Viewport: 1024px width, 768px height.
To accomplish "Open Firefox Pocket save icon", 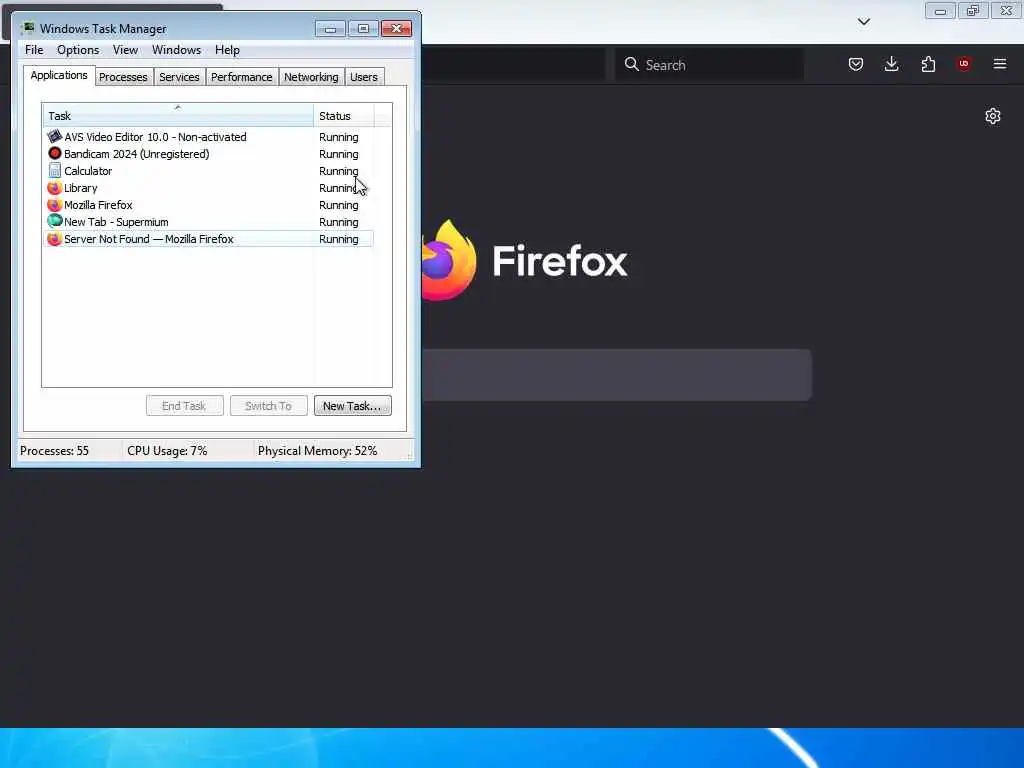I will (x=856, y=64).
